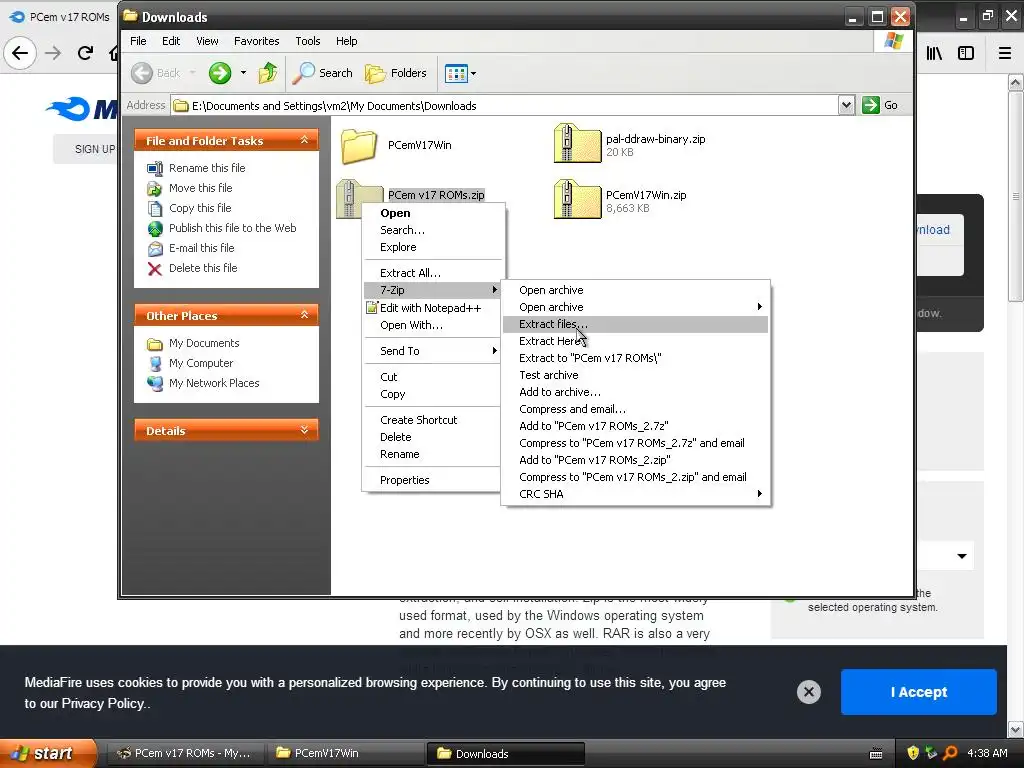
Task: Click Rename this file link
Action: click(207, 168)
